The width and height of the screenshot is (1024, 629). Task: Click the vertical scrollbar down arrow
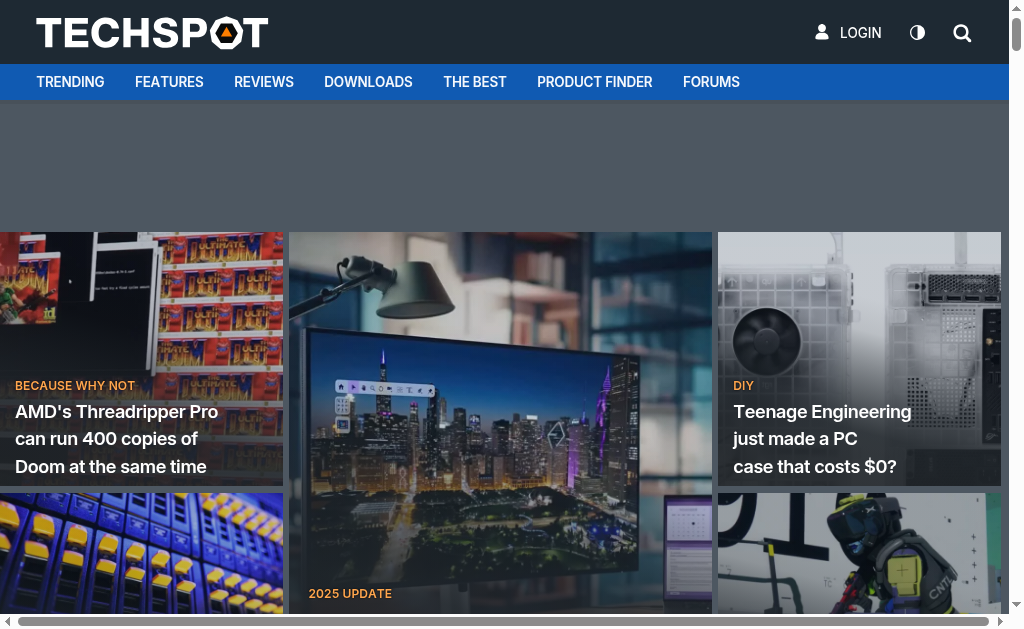1016,605
